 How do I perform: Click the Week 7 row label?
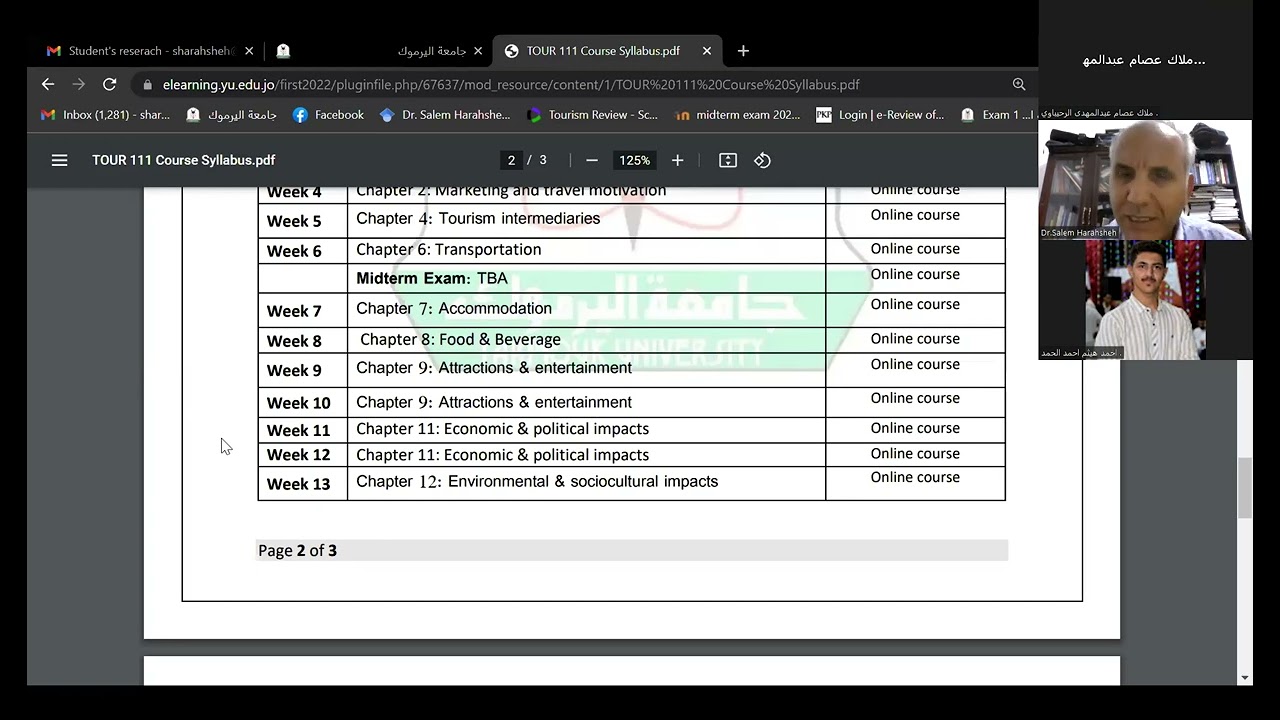point(294,311)
